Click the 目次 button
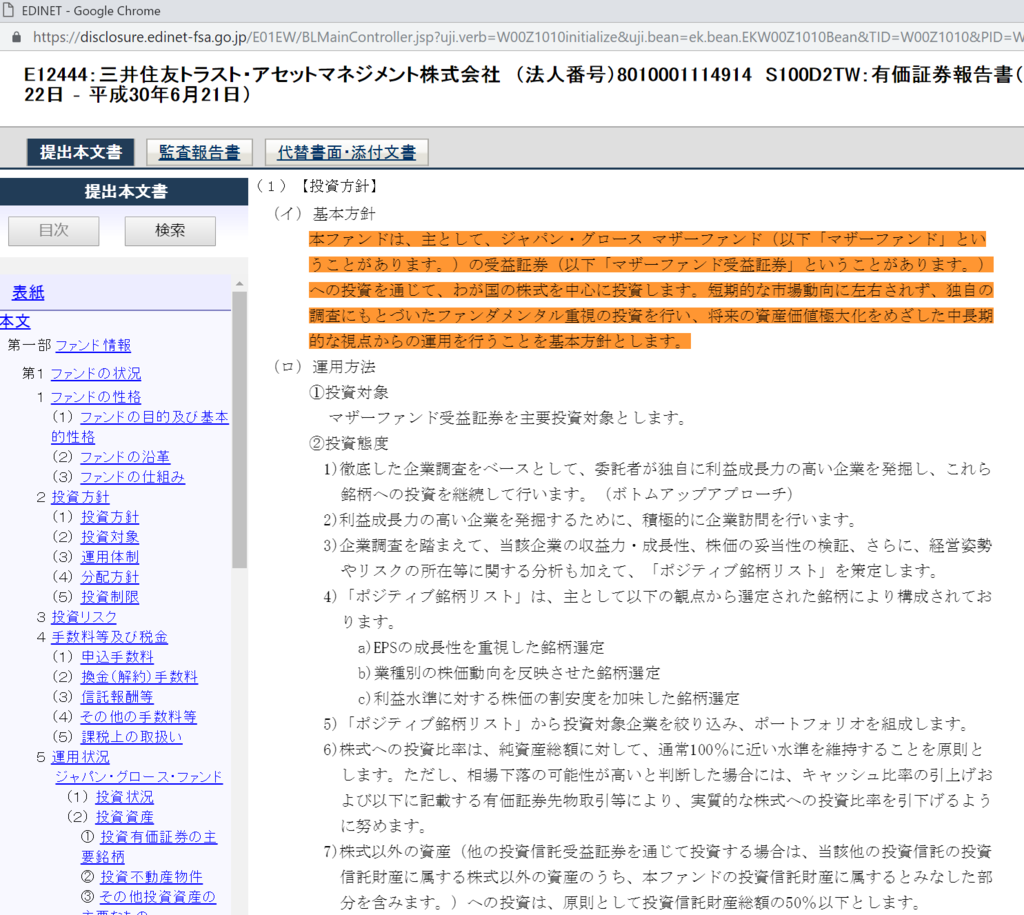This screenshot has width=1024, height=915. [54, 231]
